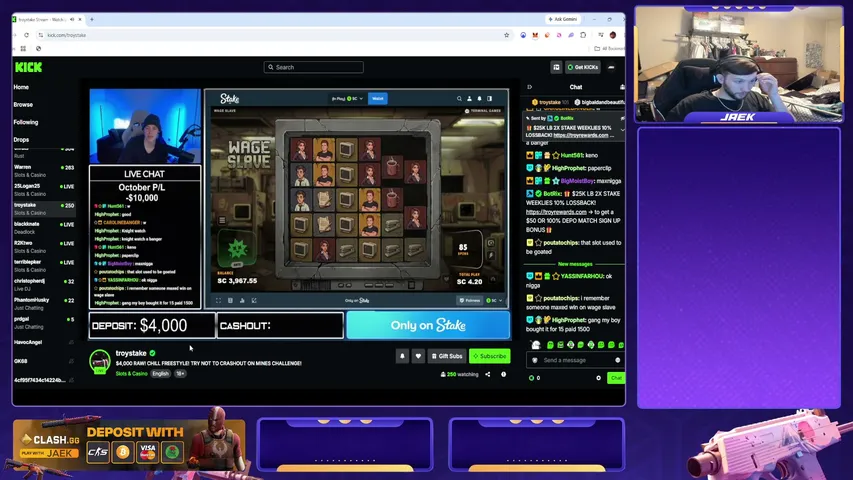Screen dimensions: 853x480
Task: Click Stake fullscreen icon below game
Action: coord(218,300)
